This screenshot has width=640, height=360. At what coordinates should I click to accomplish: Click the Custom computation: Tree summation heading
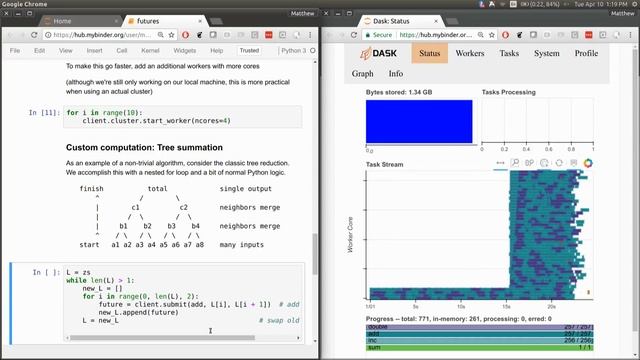pyautogui.click(x=144, y=148)
